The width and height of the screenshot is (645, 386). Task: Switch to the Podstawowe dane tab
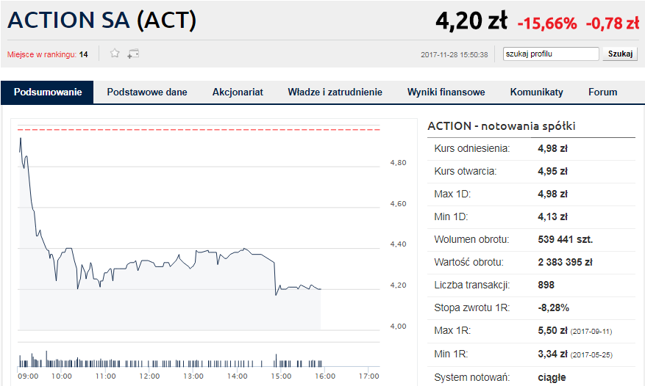pos(147,92)
